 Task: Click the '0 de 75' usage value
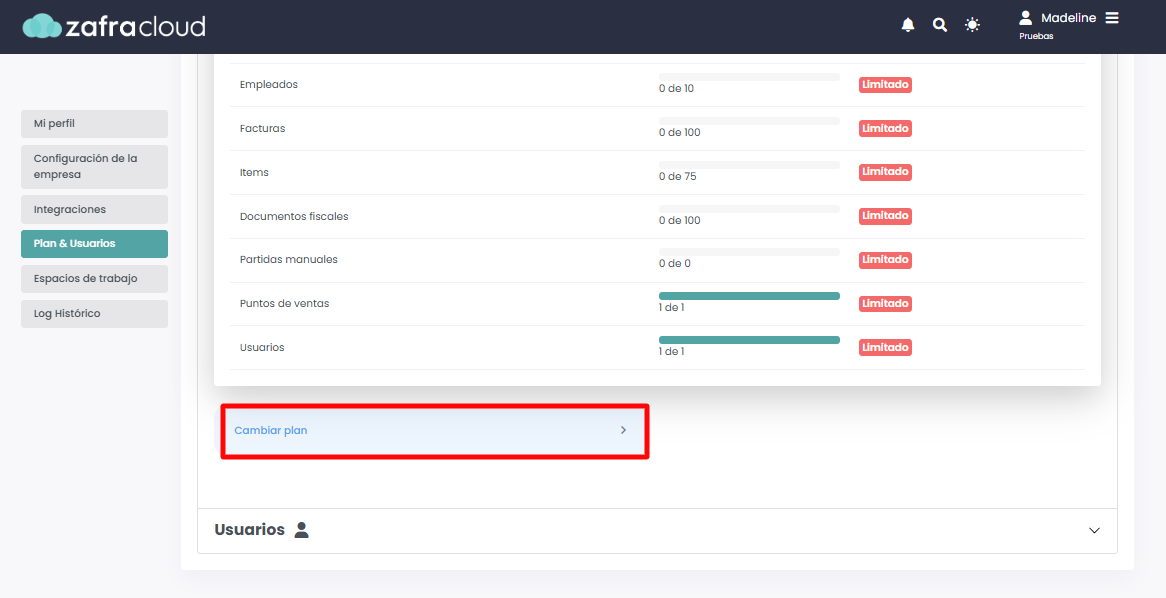(x=677, y=176)
